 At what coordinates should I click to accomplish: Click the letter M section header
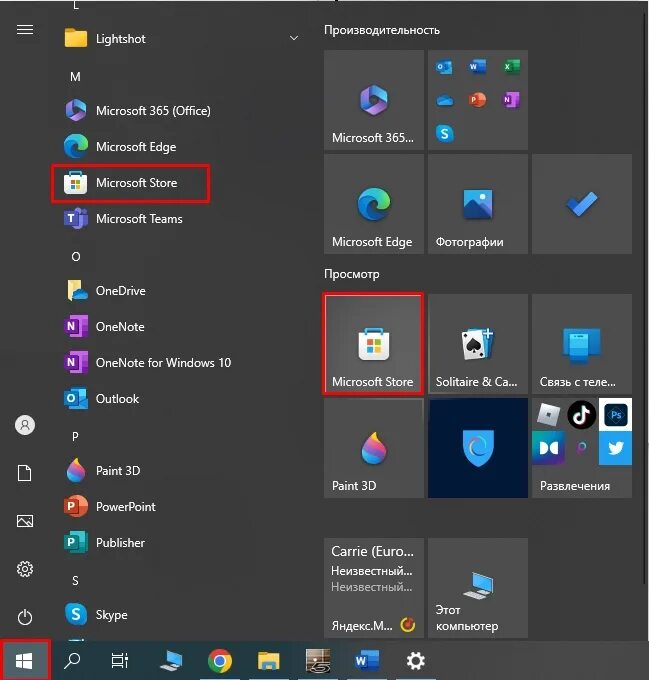click(75, 77)
